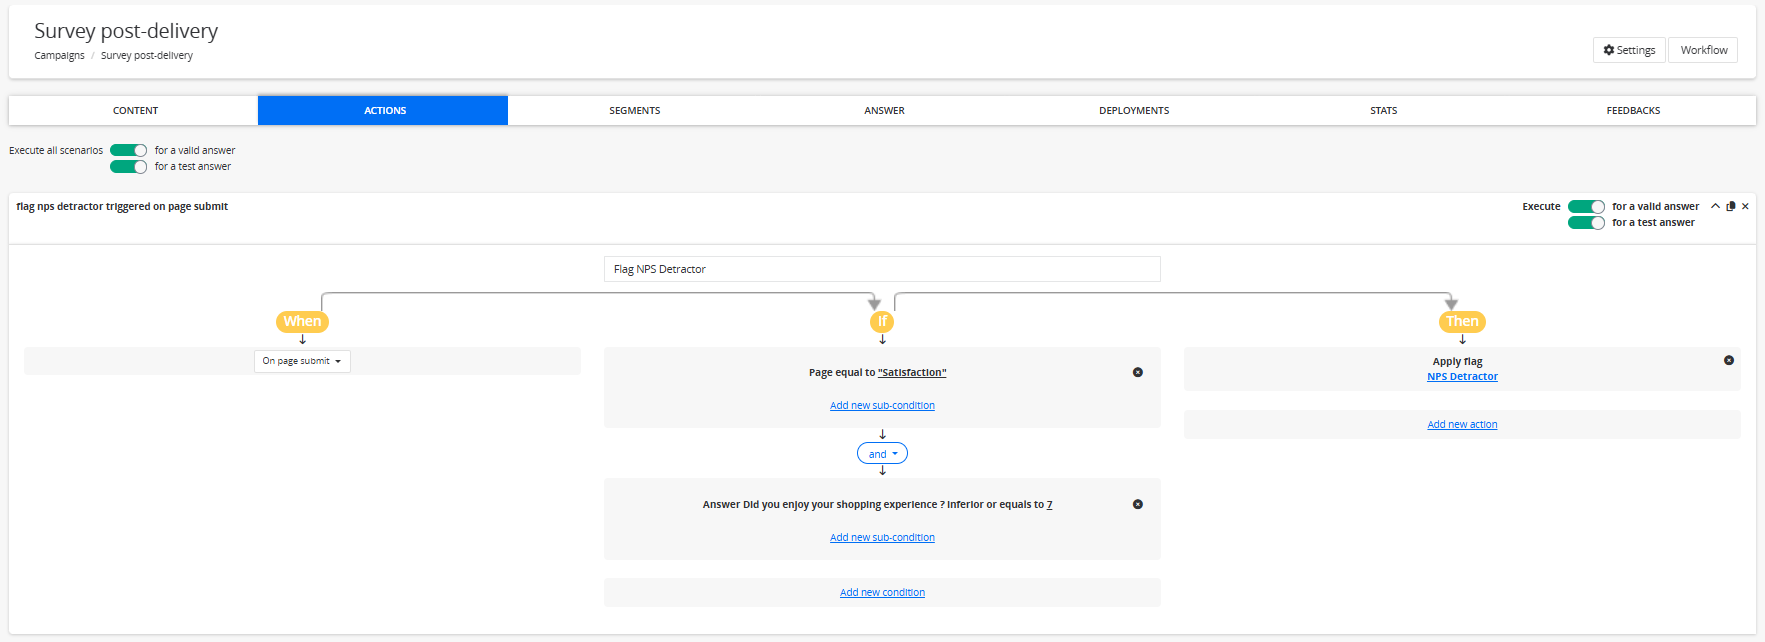1765x642 pixels.
Task: Add new sub-condition under Page equal condition
Action: point(882,405)
